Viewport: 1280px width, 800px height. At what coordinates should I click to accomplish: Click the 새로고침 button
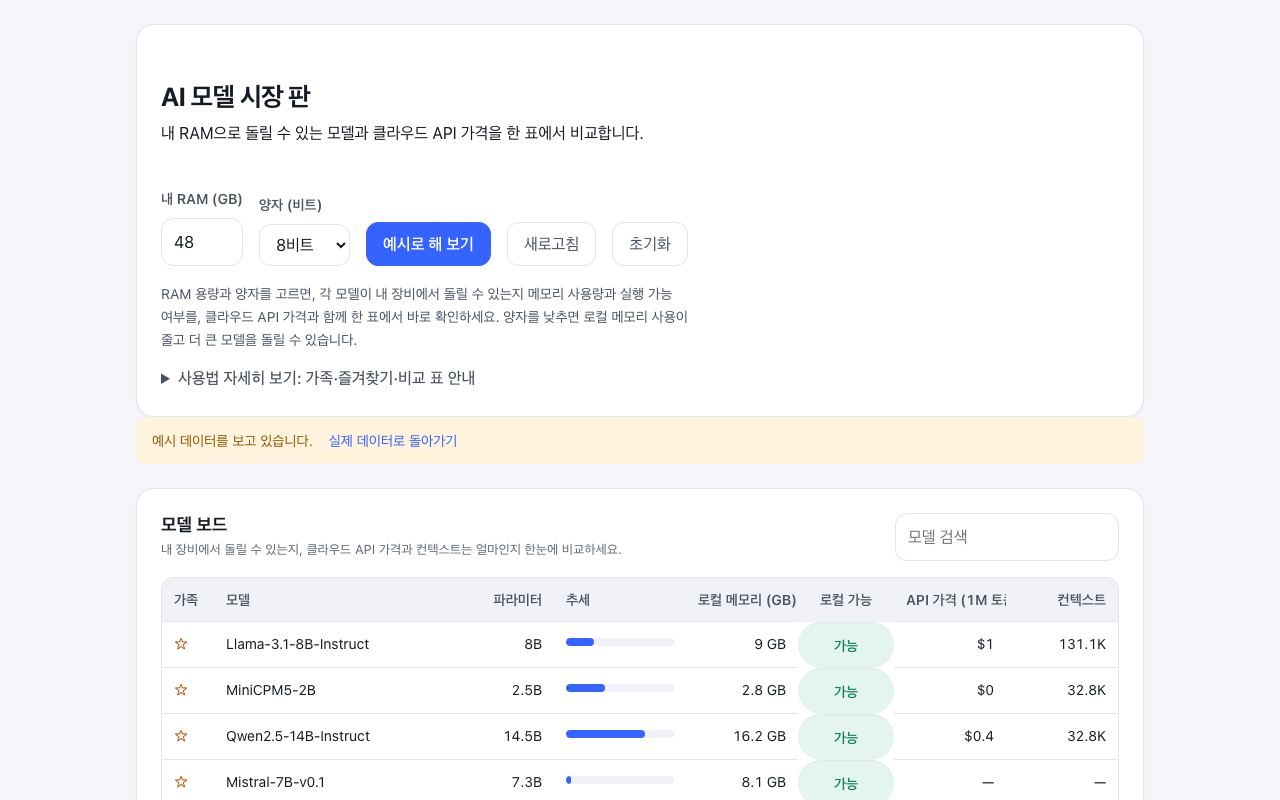pyautogui.click(x=551, y=244)
